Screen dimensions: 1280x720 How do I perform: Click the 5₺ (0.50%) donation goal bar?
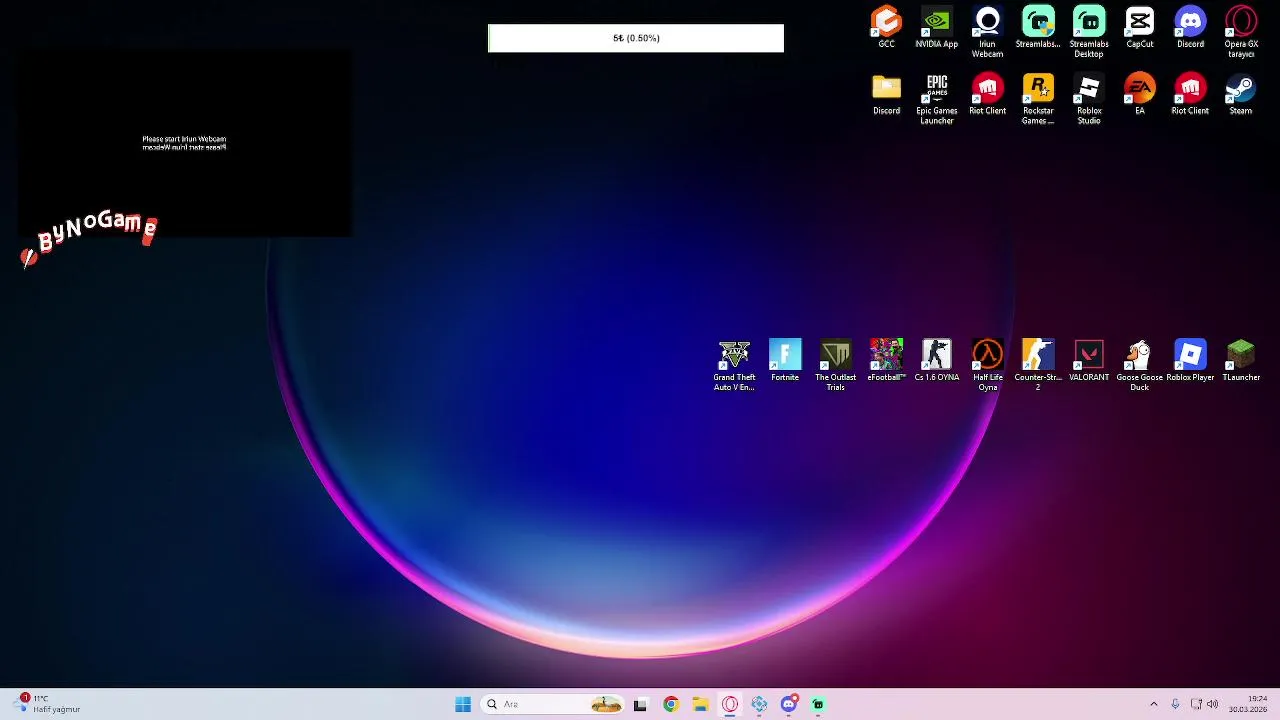636,38
